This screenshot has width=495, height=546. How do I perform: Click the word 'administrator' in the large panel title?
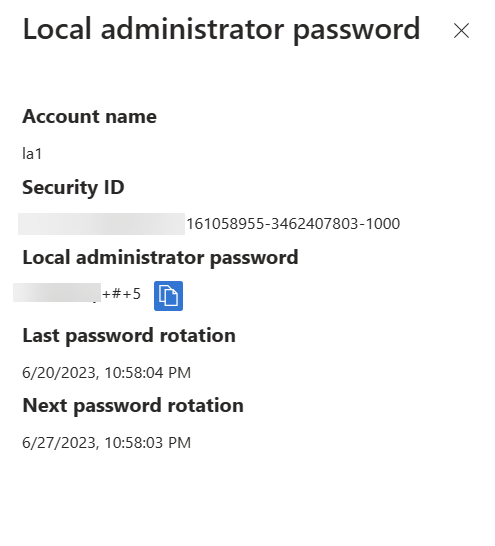(192, 29)
